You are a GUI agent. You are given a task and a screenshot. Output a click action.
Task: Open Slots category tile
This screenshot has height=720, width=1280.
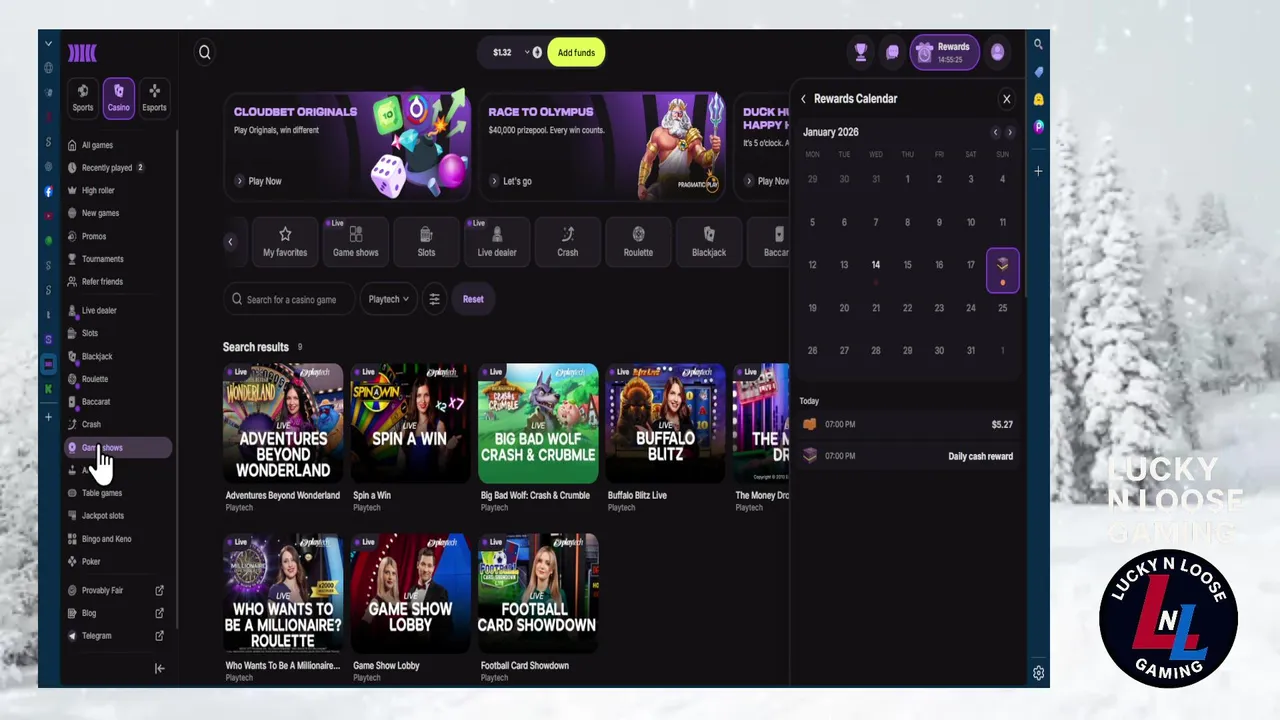[426, 241]
